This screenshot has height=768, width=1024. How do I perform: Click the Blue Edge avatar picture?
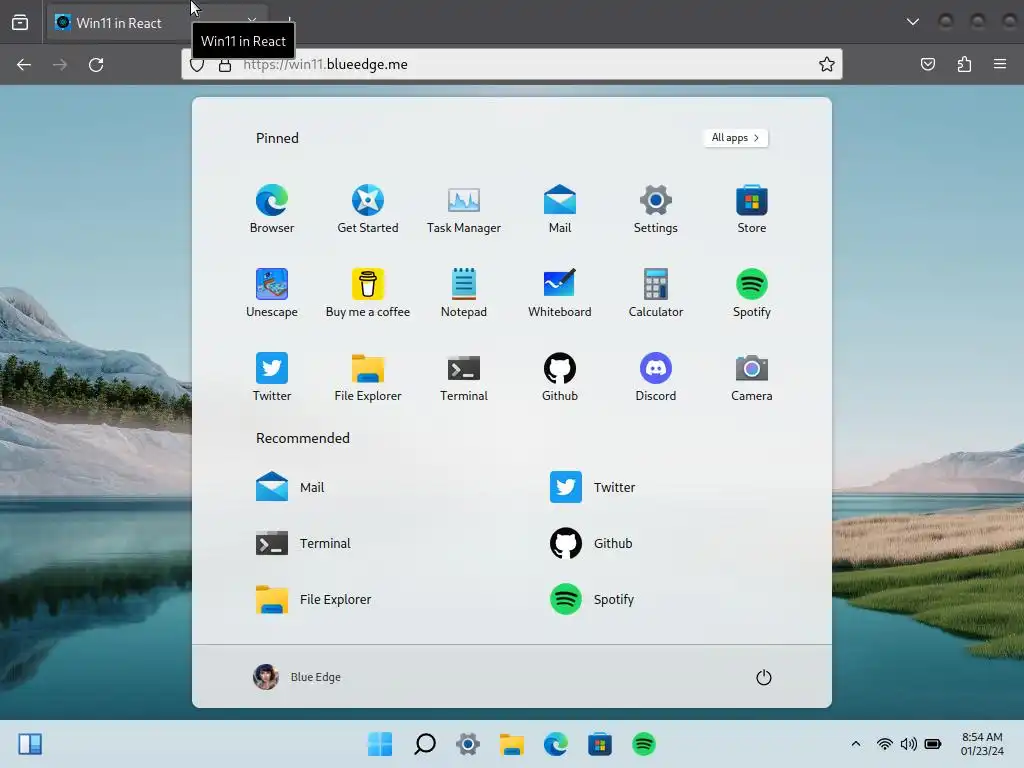(x=266, y=677)
